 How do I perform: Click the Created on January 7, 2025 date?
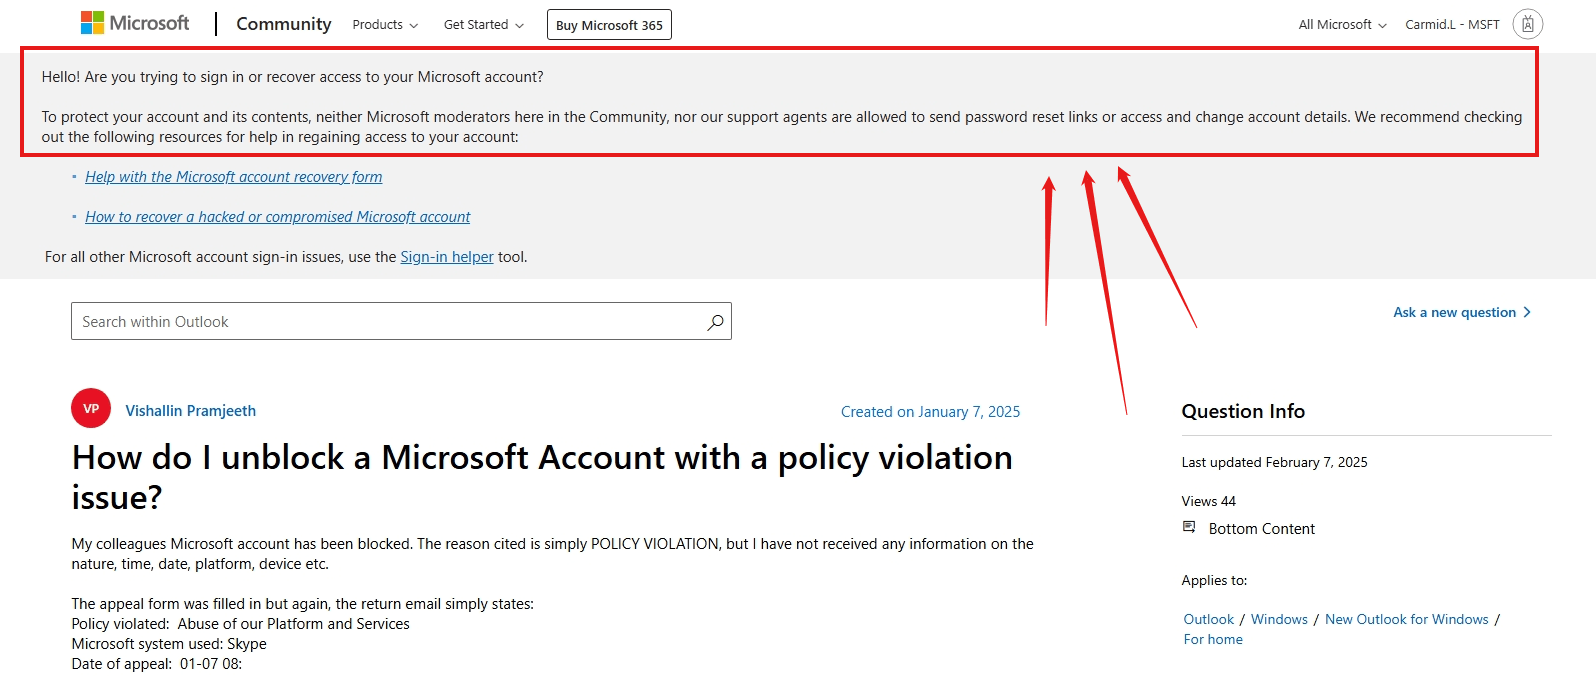coord(930,412)
